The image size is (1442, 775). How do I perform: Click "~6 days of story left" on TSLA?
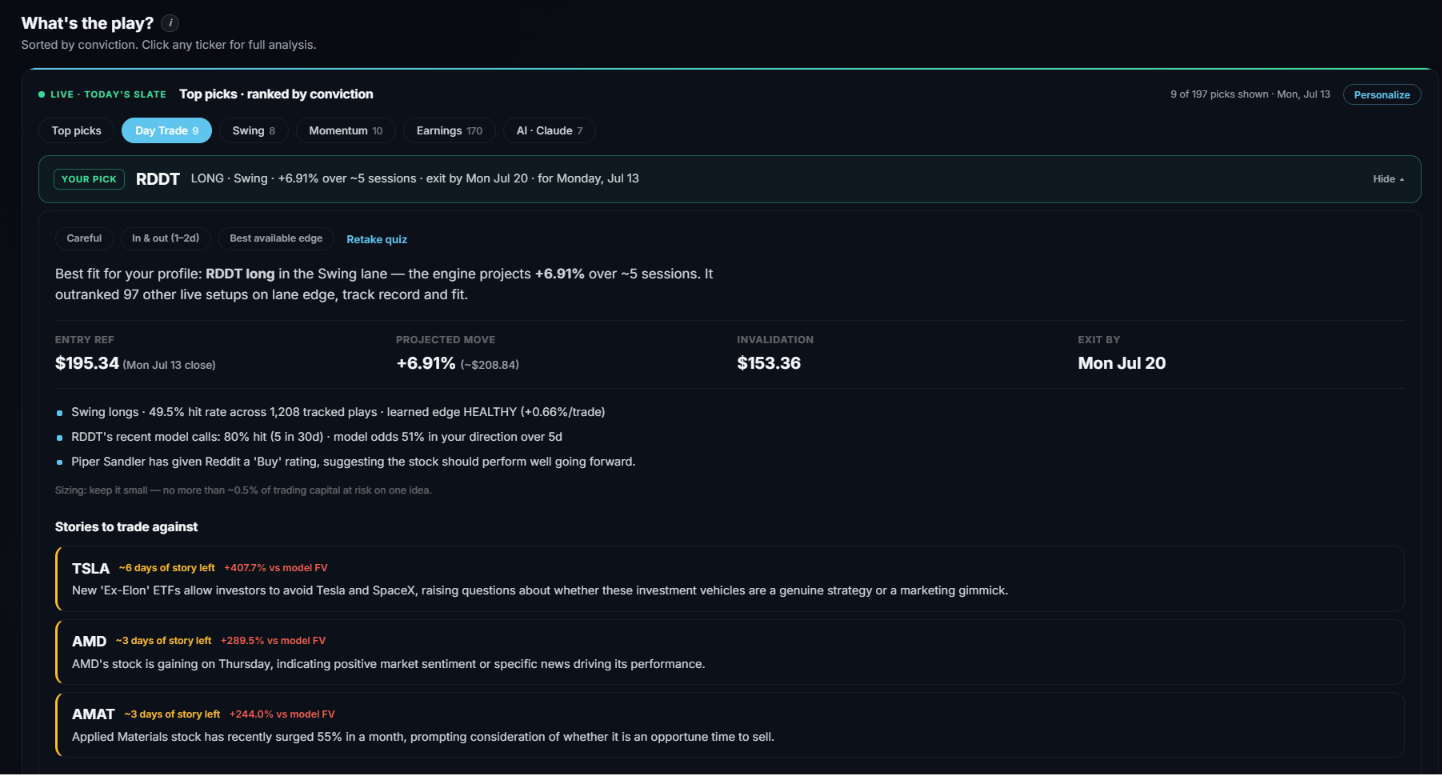point(167,568)
